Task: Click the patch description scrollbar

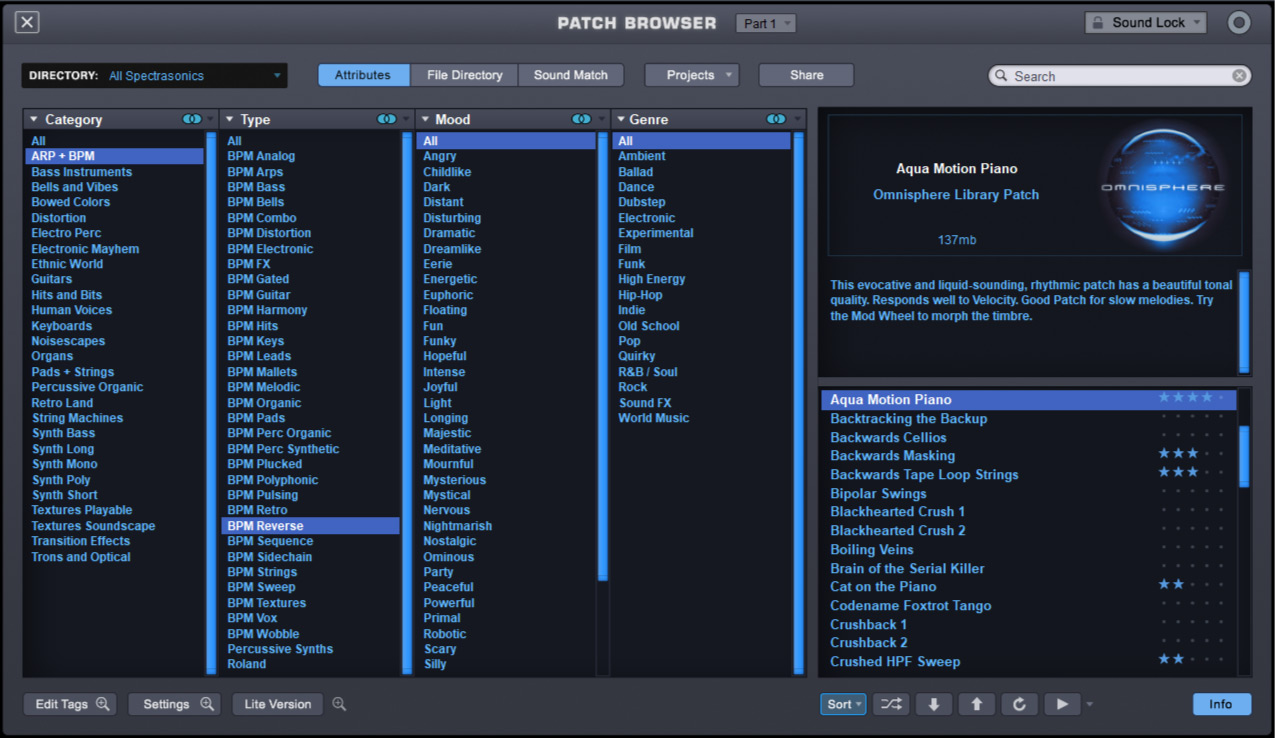Action: point(1244,321)
